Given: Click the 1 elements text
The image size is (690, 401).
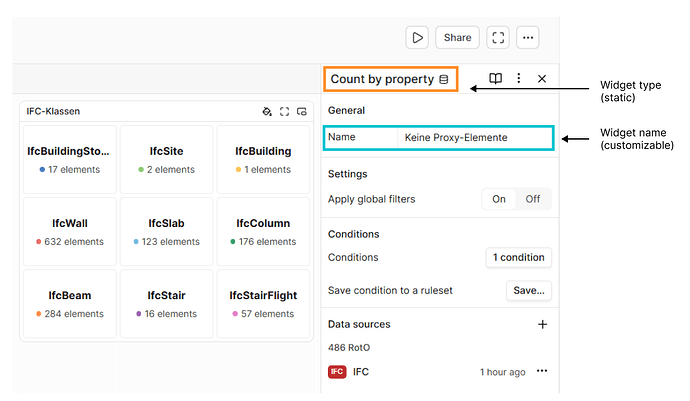Looking at the screenshot, I should (268, 169).
